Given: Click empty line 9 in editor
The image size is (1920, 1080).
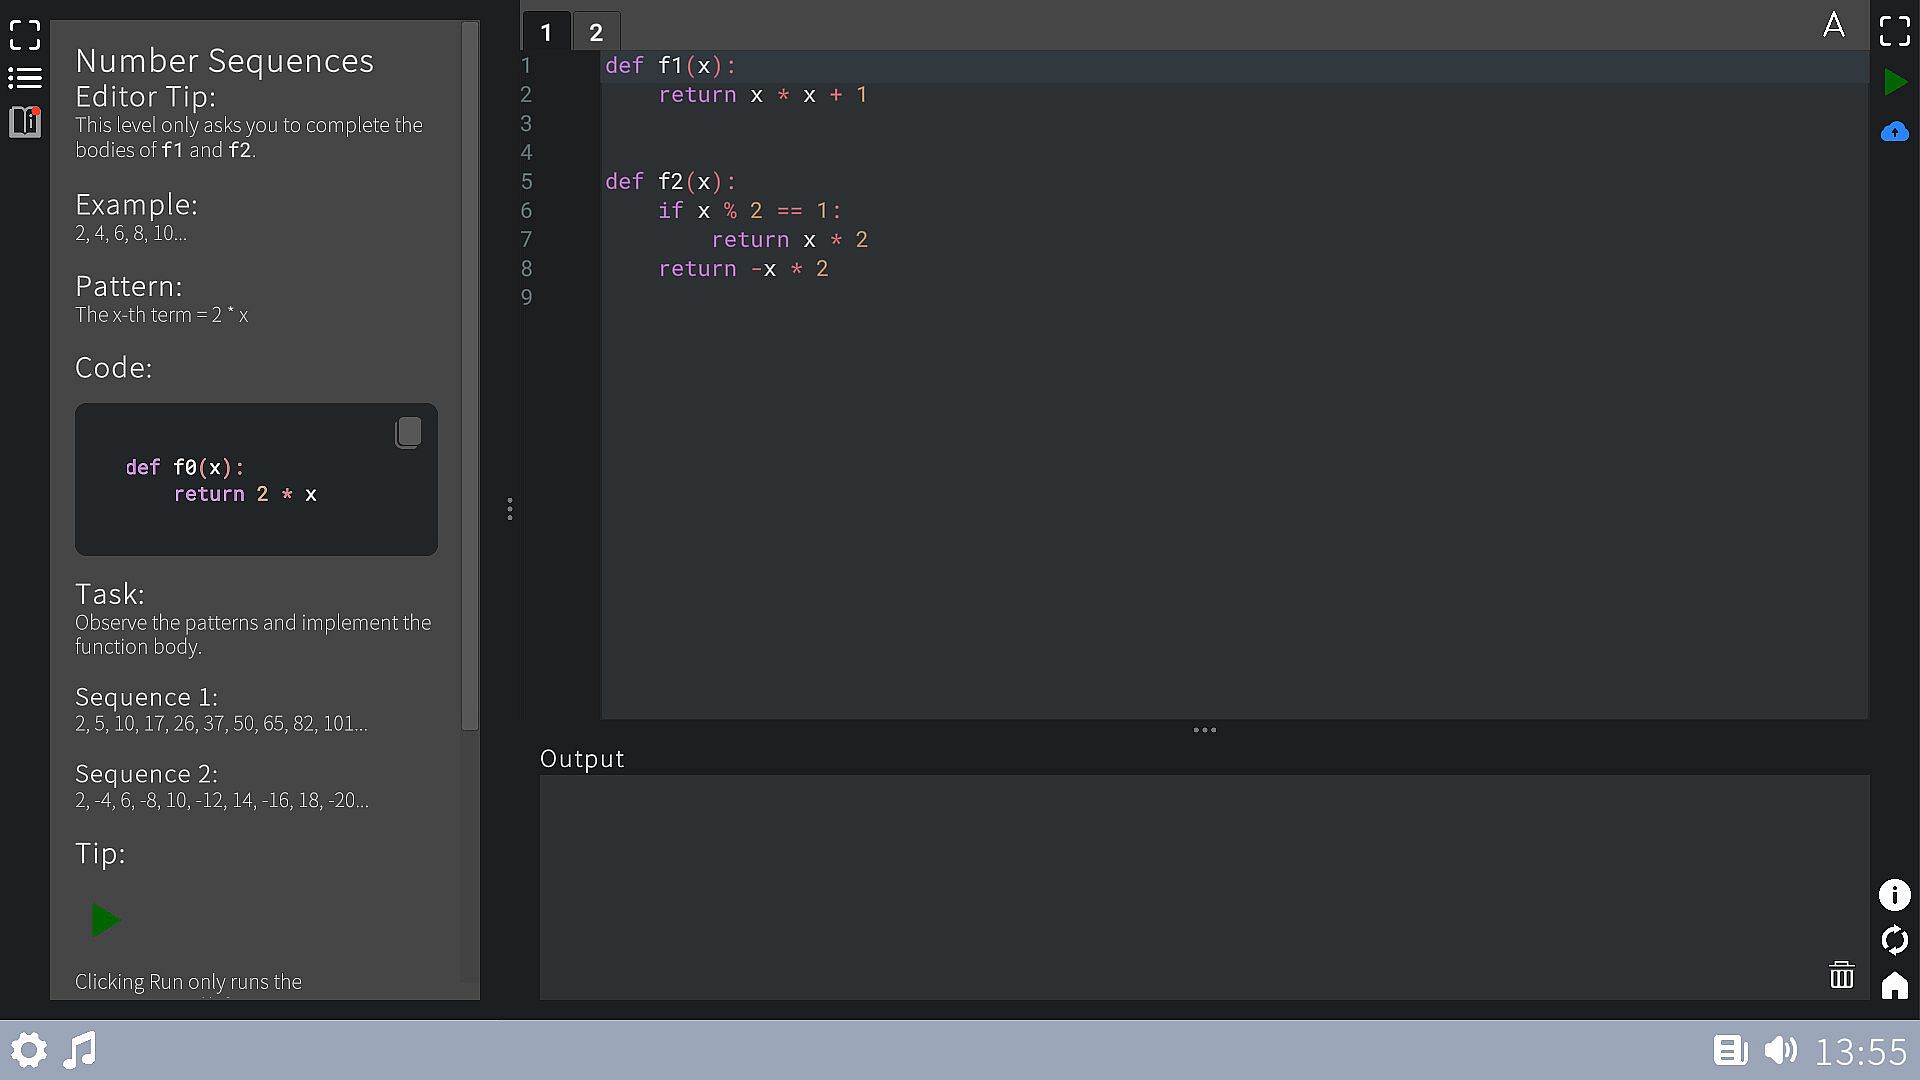Looking at the screenshot, I should [1234, 298].
